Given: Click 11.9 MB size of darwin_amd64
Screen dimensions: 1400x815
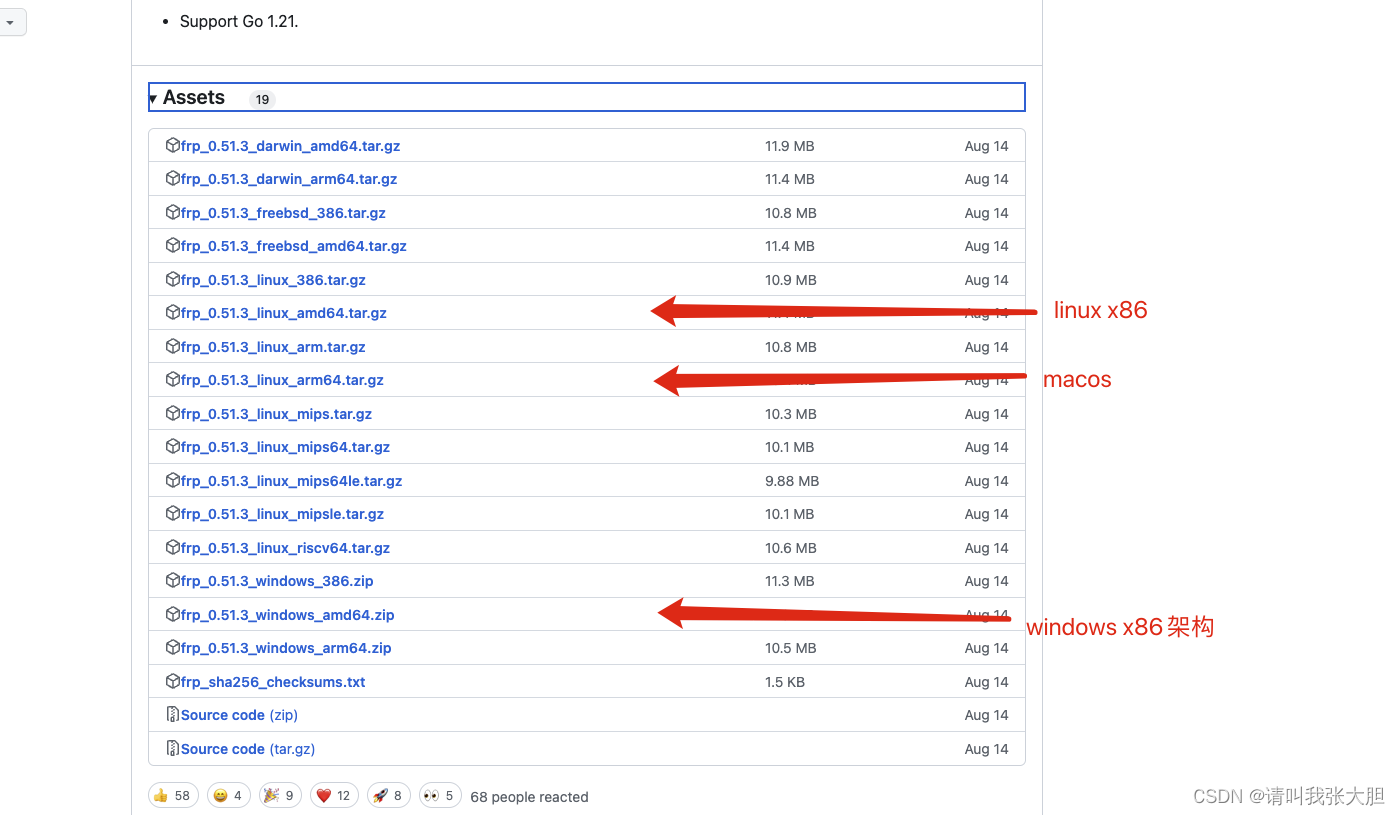Looking at the screenshot, I should click(790, 146).
